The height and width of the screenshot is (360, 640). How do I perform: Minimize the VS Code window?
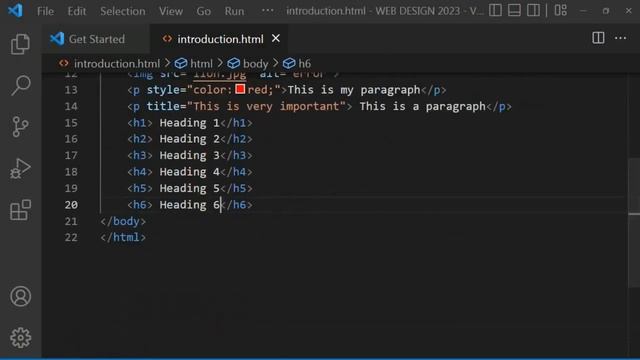click(x=584, y=11)
